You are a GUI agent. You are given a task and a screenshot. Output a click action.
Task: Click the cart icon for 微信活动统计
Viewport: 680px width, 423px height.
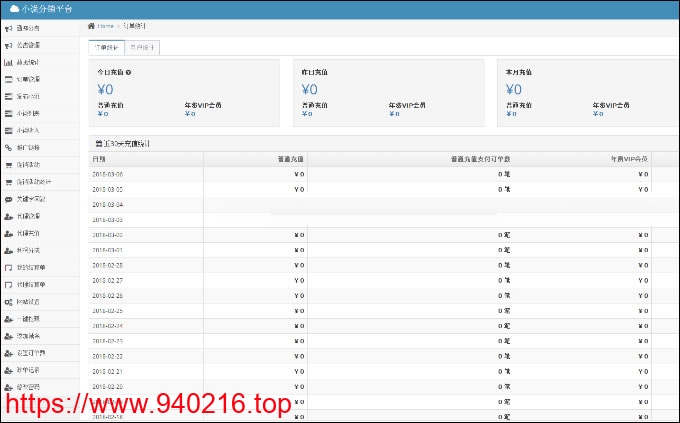click(8, 182)
